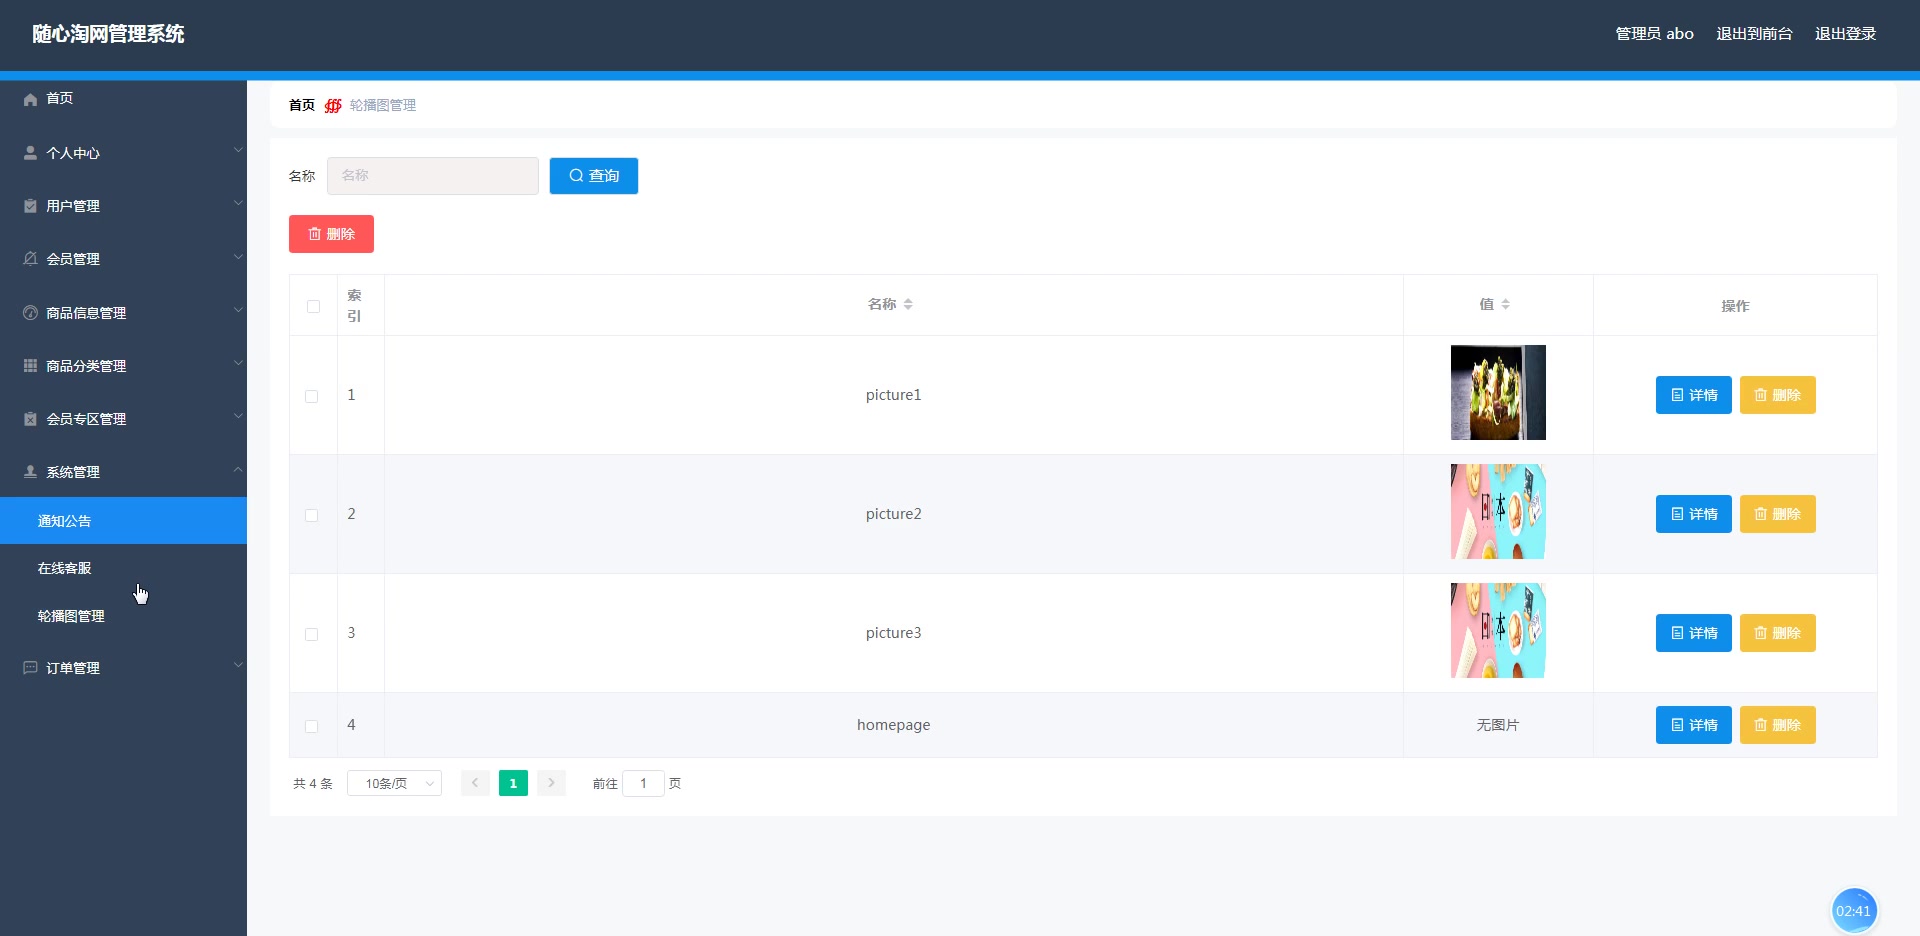This screenshot has height=936, width=1920.
Task: Go to previous page arrow
Action: (475, 783)
